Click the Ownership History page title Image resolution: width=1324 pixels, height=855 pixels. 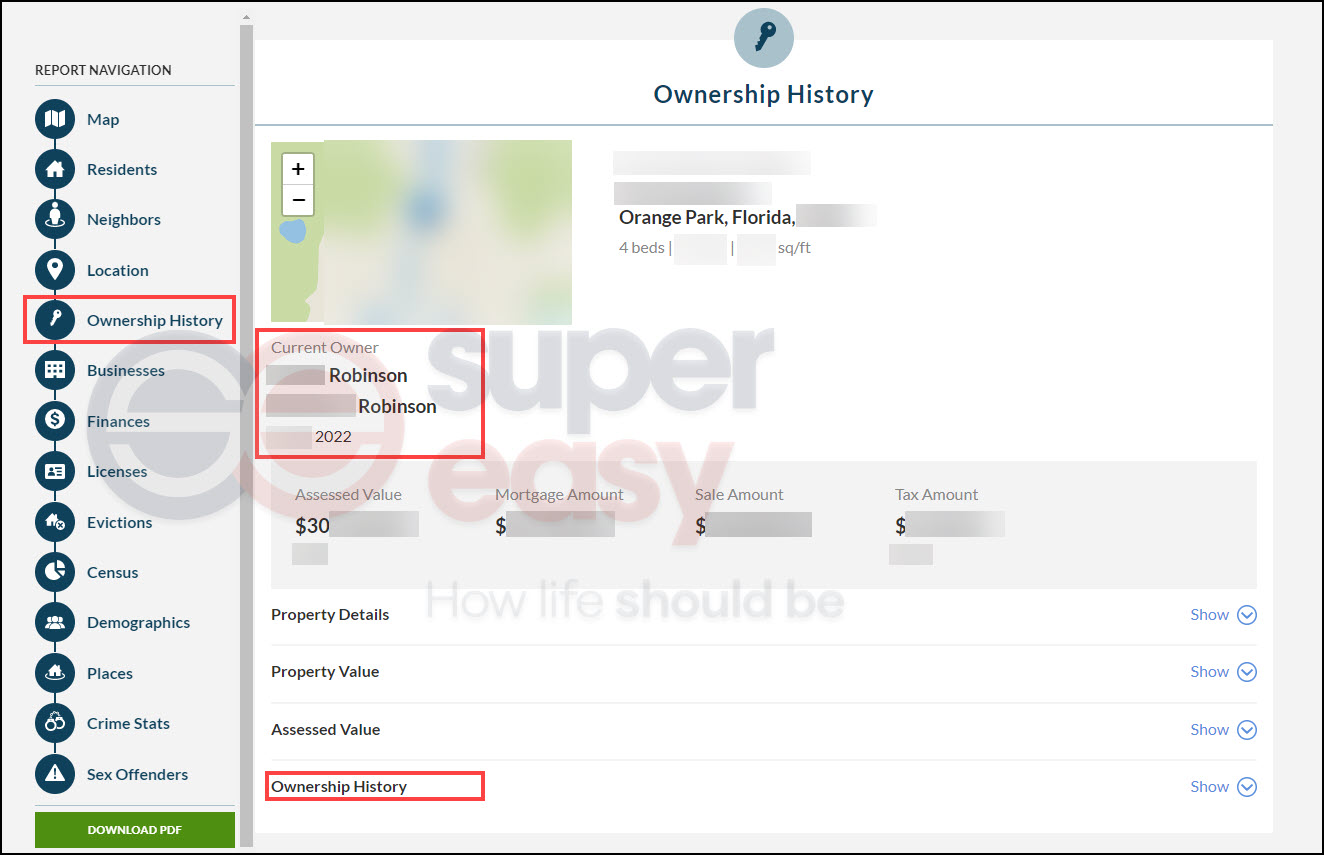(x=764, y=94)
